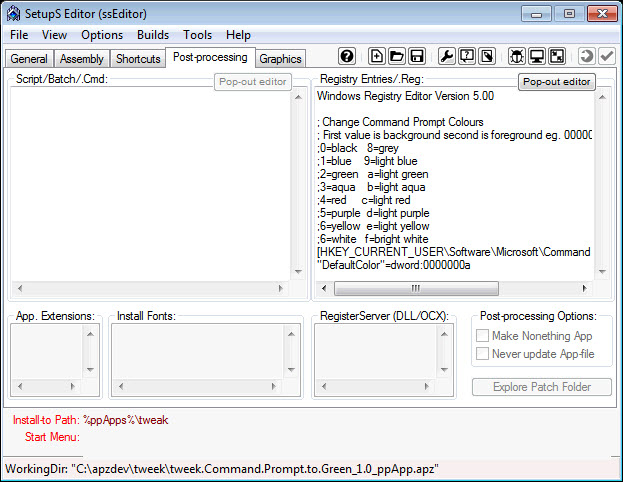Click inside the Script/Batch/.Cmd text area

(150, 184)
